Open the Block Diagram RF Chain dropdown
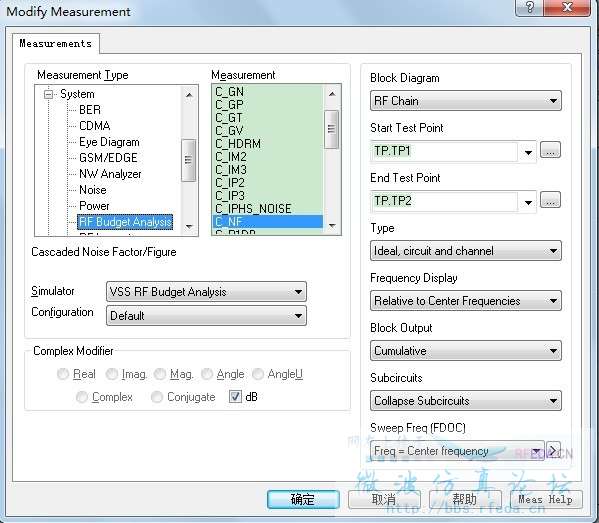This screenshot has height=523, width=599. 466,101
